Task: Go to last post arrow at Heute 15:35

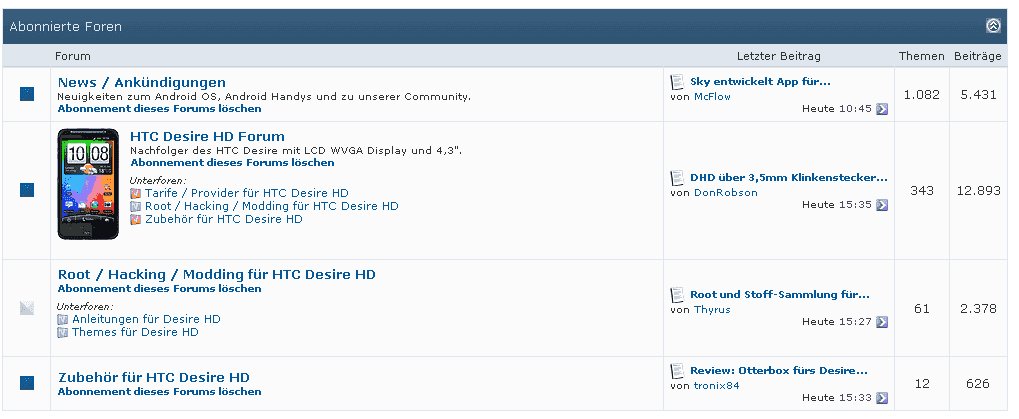Action: (882, 205)
